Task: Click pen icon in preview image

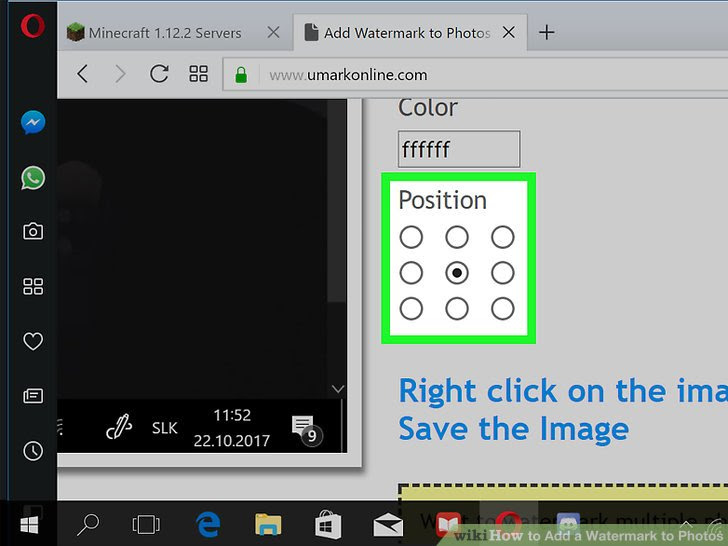Action: 119,427
